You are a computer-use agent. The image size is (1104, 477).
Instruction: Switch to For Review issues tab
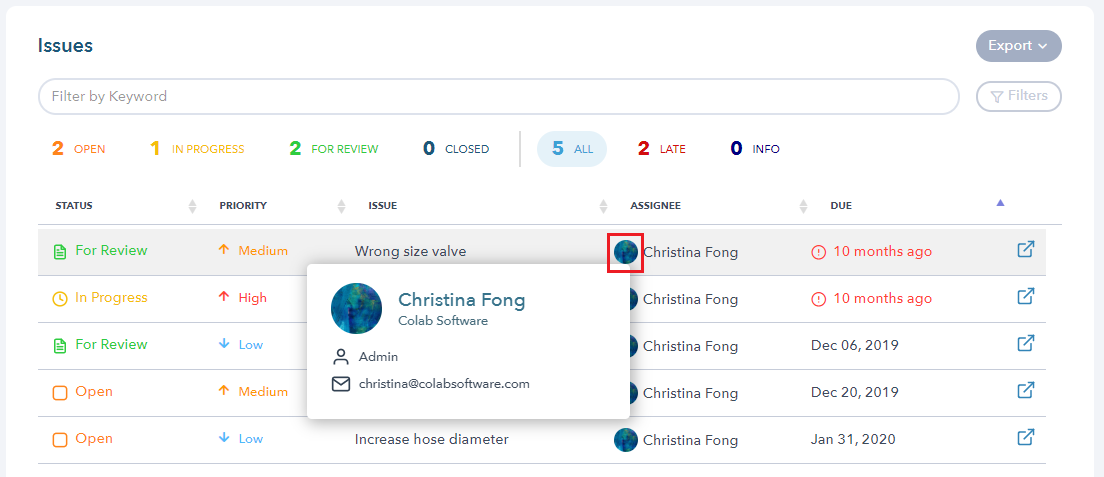pyautogui.click(x=334, y=149)
